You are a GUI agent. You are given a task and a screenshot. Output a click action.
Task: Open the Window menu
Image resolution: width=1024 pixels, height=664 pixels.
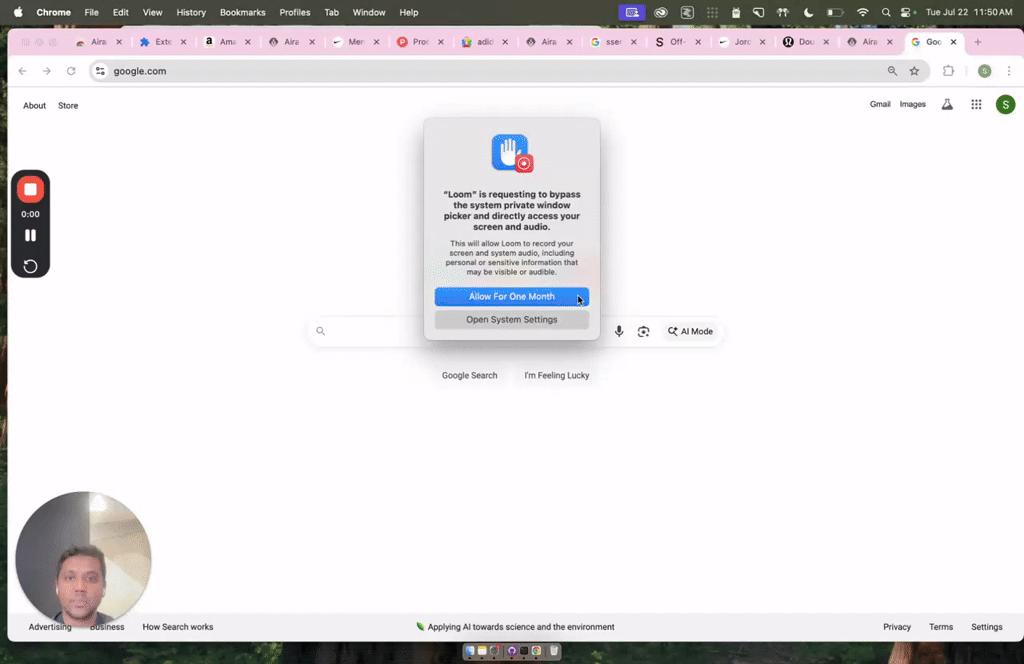click(x=369, y=12)
